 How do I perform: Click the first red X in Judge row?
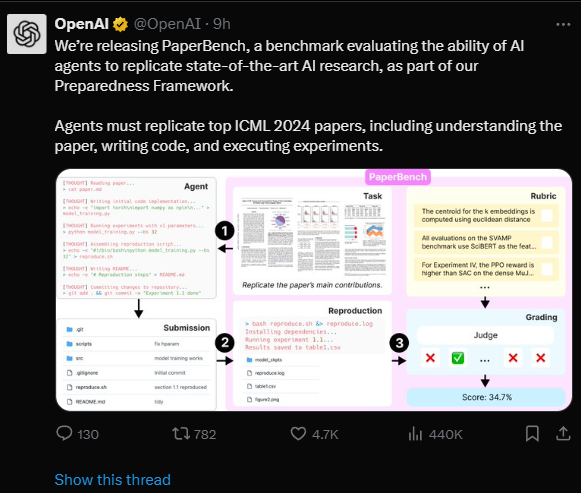430,358
